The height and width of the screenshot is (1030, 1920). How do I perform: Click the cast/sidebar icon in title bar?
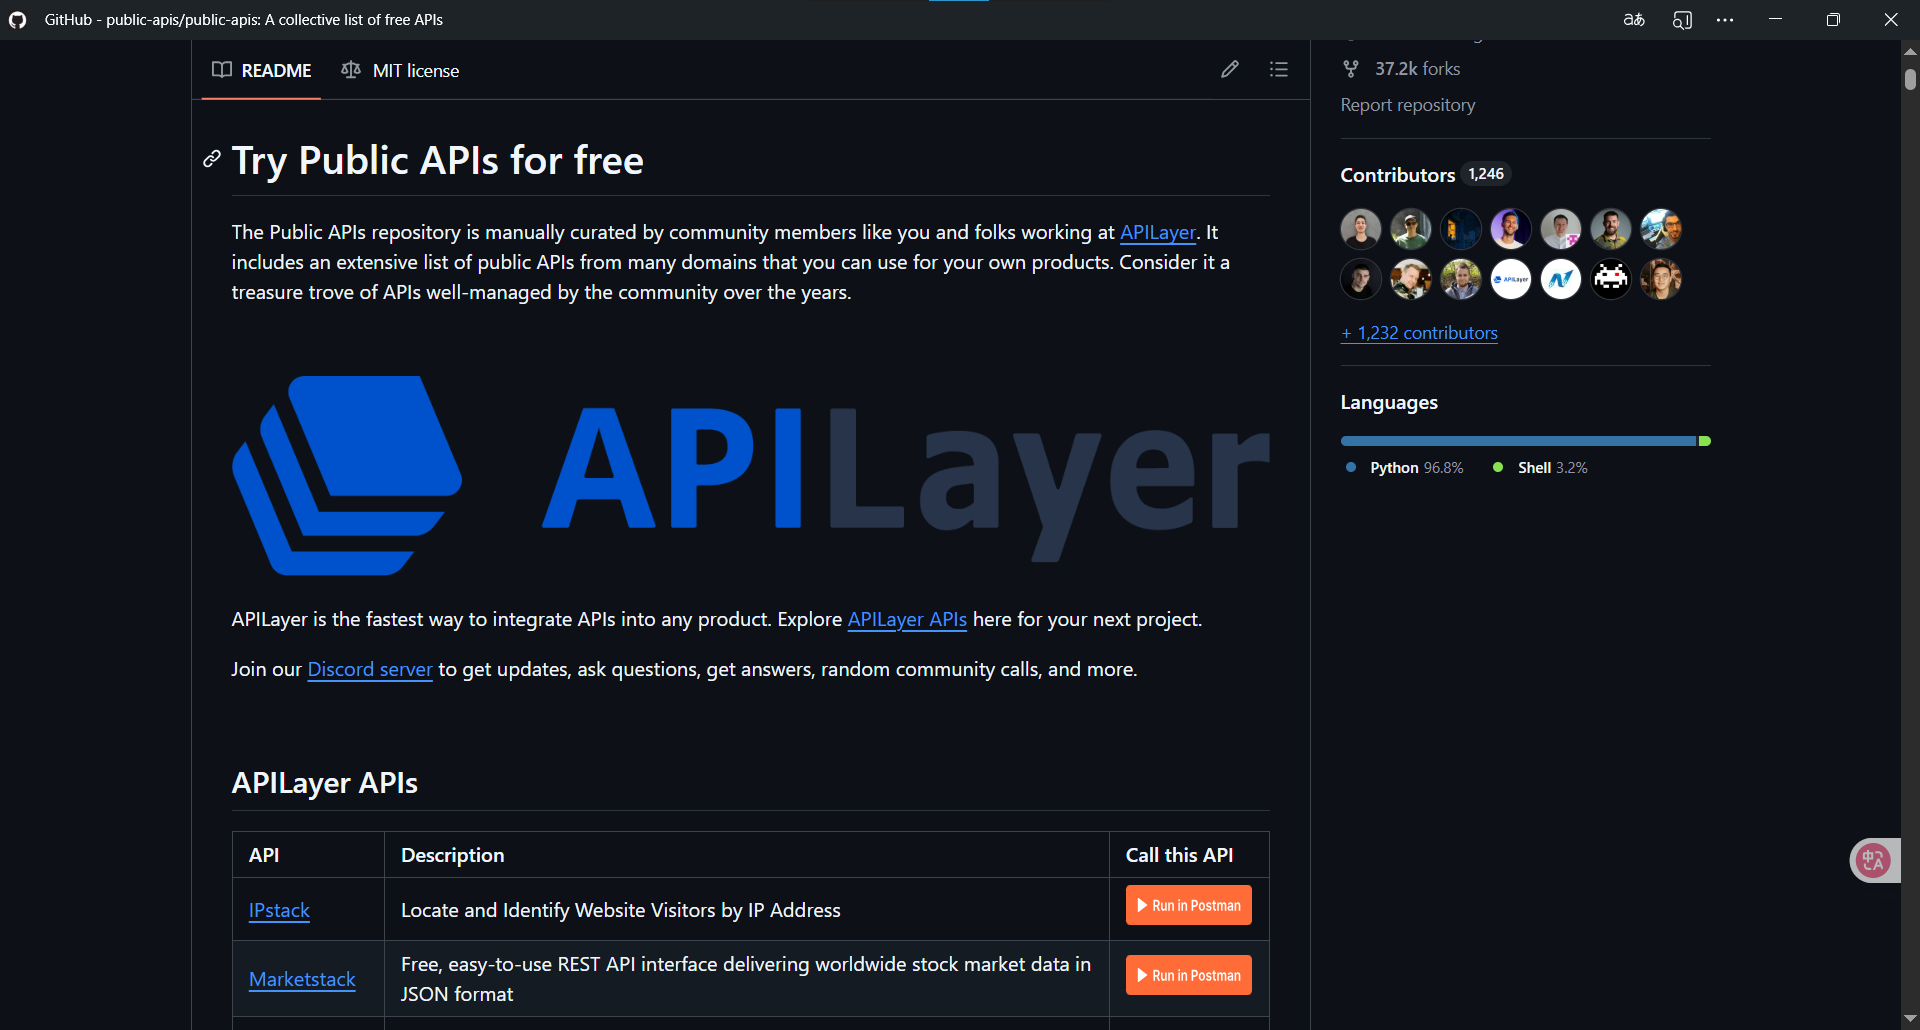click(x=1682, y=20)
